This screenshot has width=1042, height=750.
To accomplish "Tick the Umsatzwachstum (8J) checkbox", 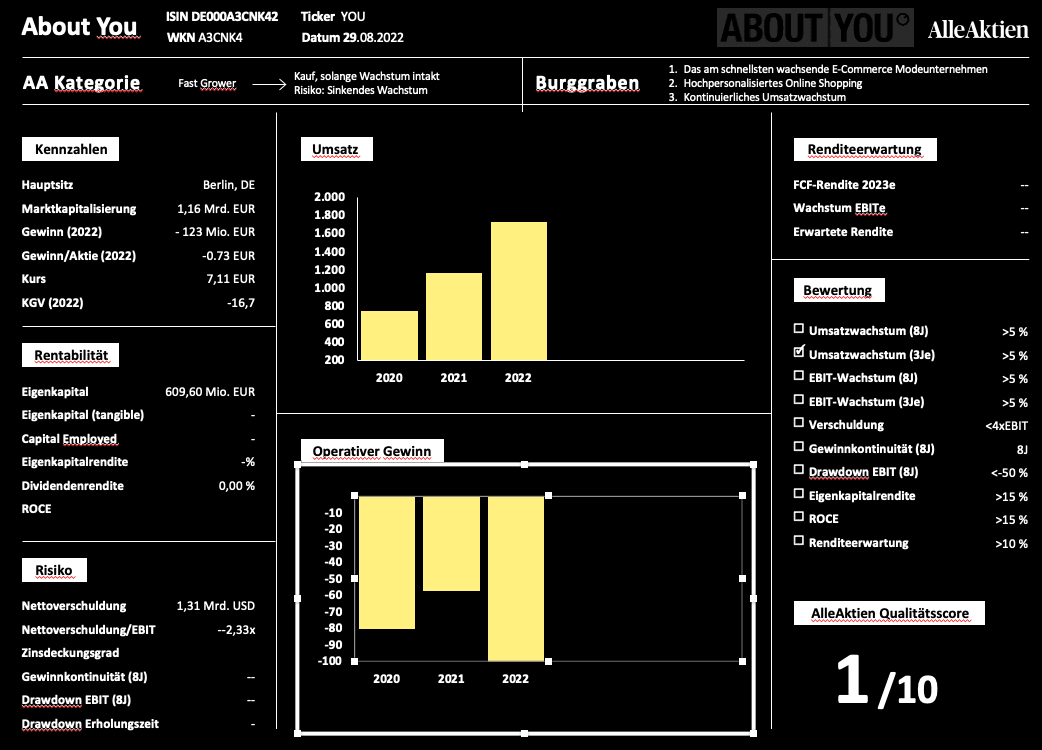I will click(799, 329).
